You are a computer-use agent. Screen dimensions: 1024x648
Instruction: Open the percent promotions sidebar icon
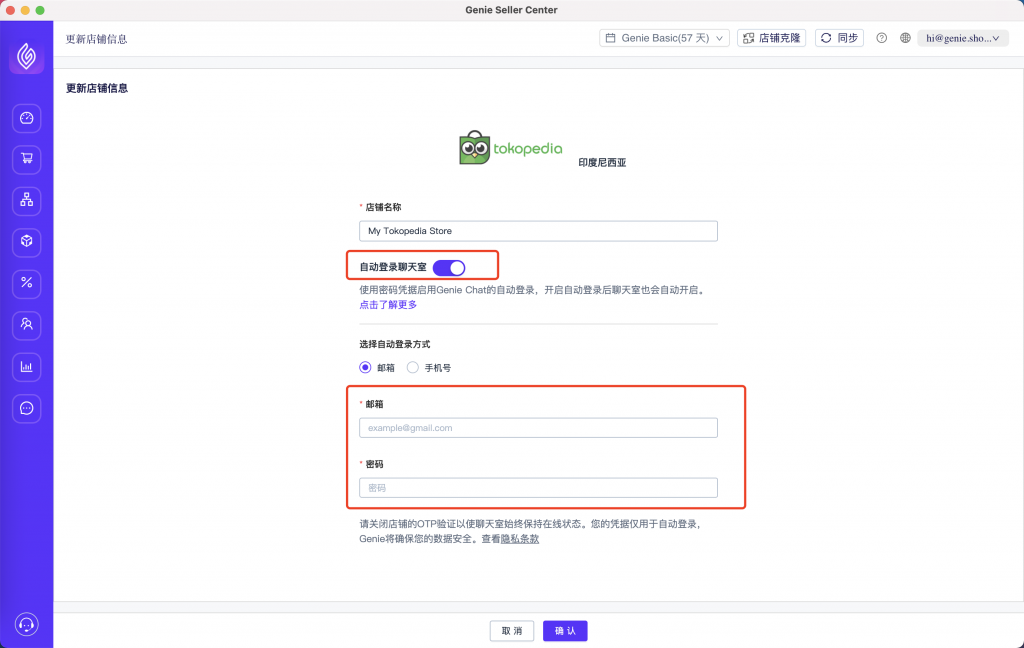tap(27, 283)
